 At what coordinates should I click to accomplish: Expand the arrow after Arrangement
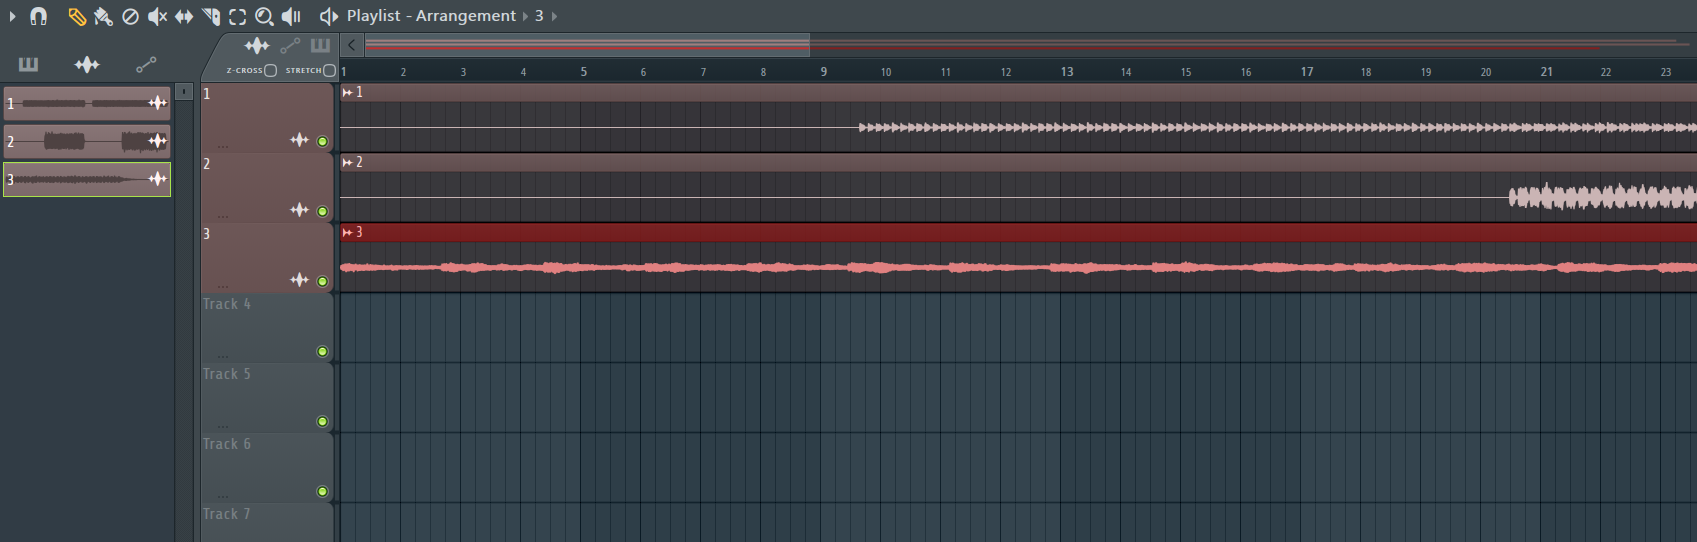[525, 16]
